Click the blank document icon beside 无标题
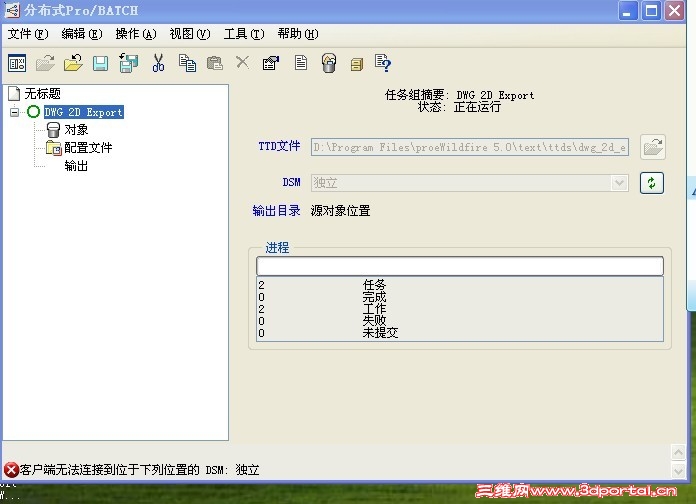Screen dimensions: 696x504 click(x=14, y=93)
